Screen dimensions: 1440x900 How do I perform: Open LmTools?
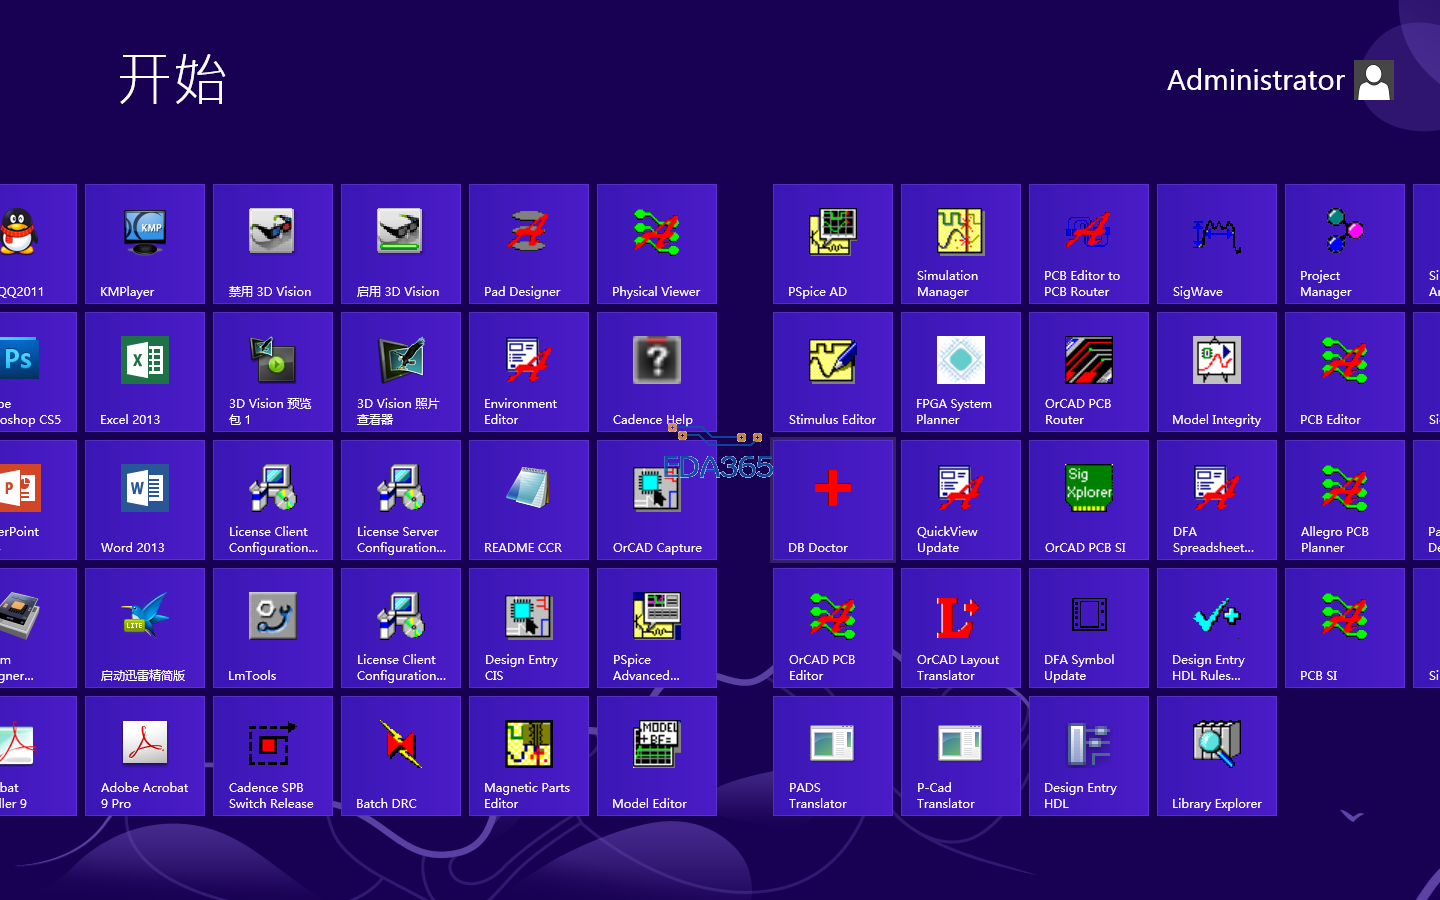273,628
